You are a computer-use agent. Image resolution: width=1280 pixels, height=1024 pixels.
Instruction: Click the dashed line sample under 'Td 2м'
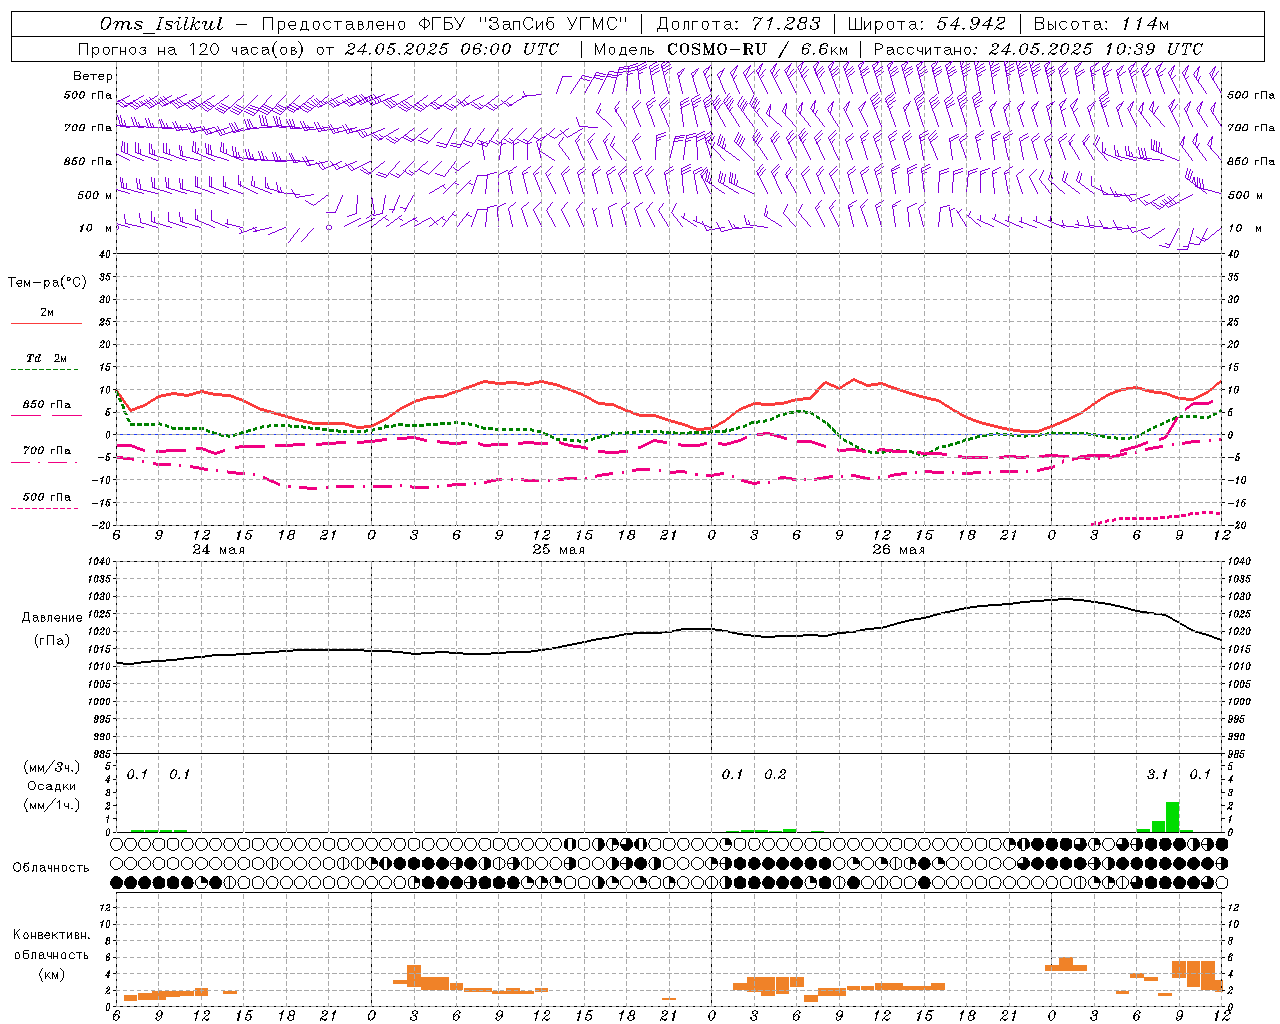tap(47, 369)
